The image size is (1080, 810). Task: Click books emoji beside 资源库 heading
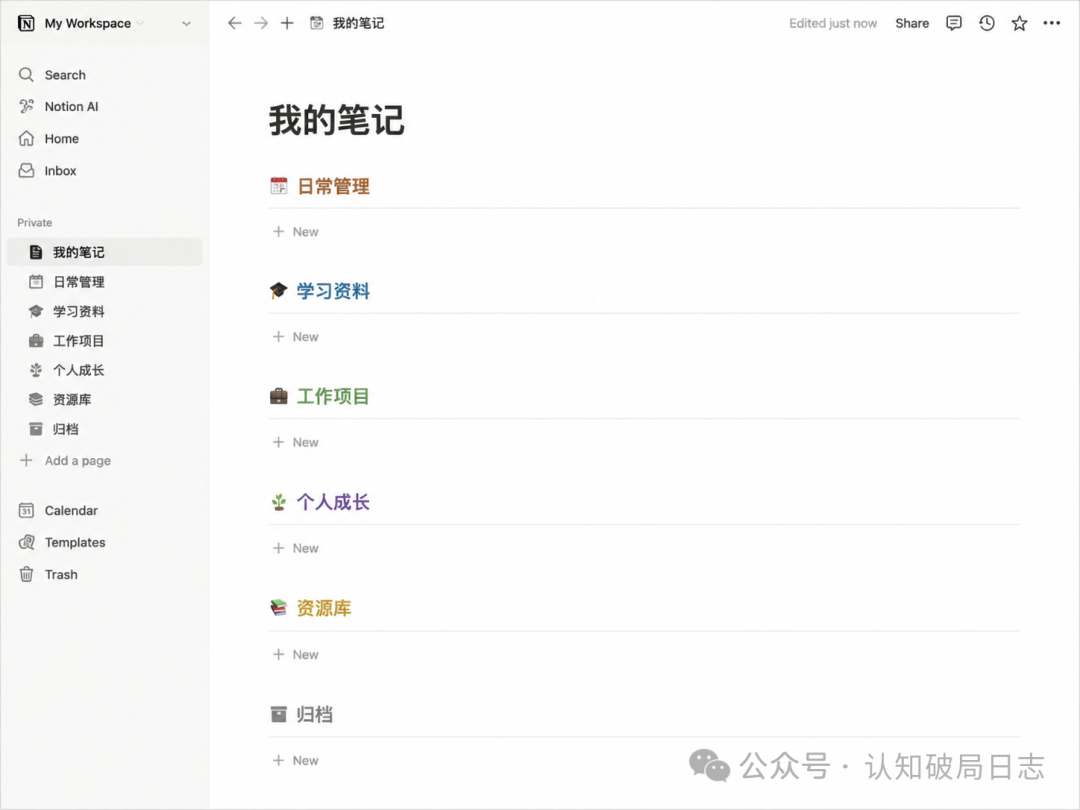279,608
